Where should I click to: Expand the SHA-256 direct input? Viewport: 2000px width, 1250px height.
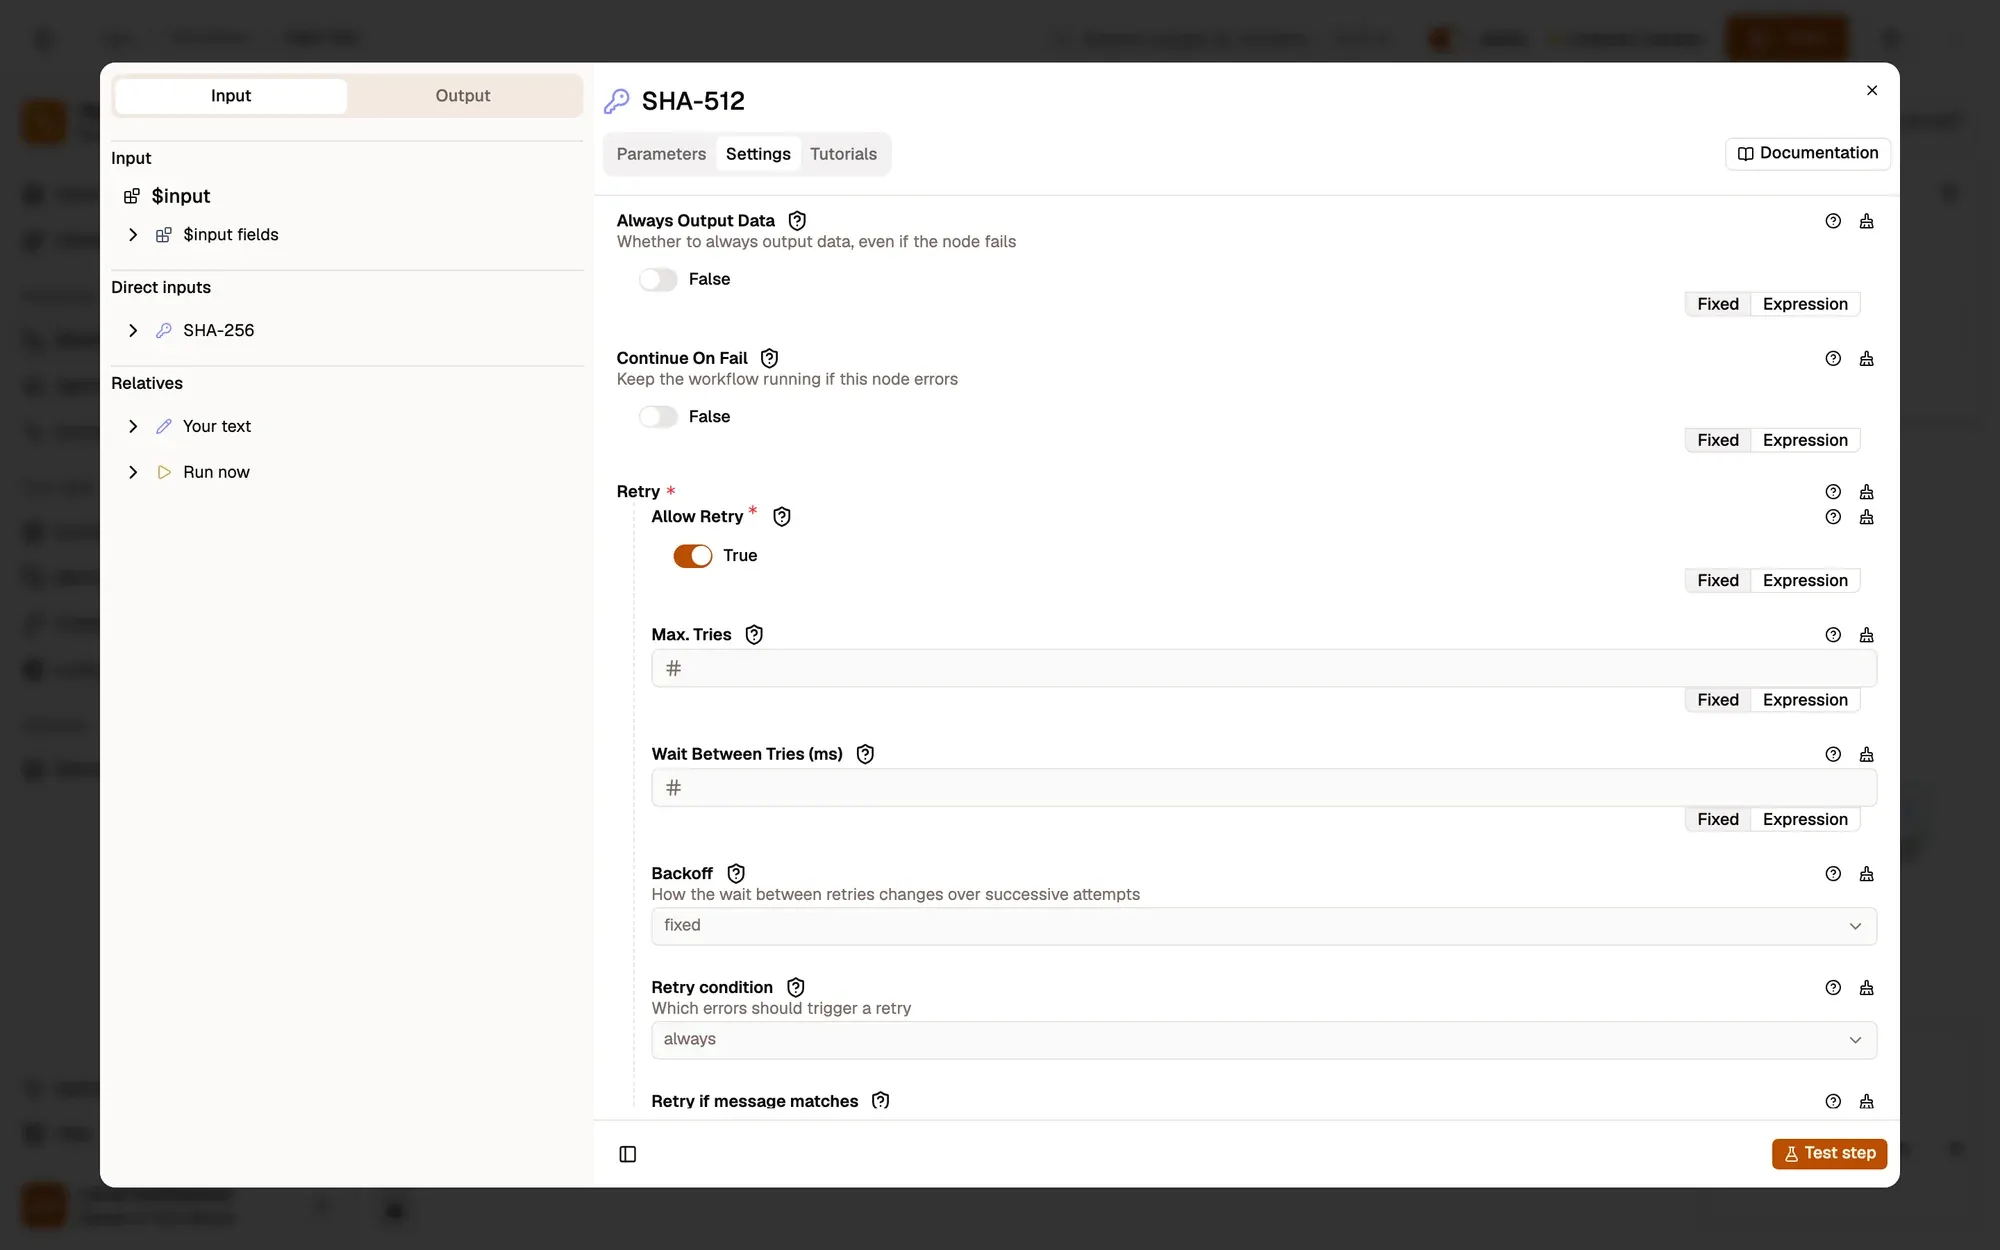point(133,331)
